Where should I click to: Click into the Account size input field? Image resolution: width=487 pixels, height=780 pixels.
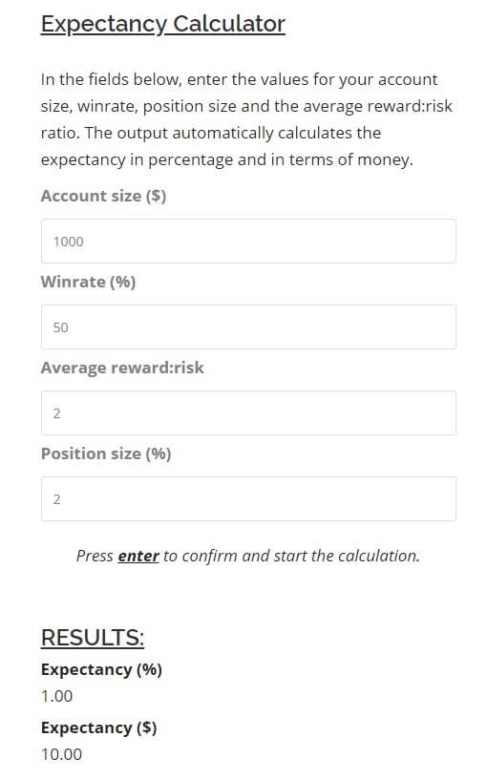(248, 241)
